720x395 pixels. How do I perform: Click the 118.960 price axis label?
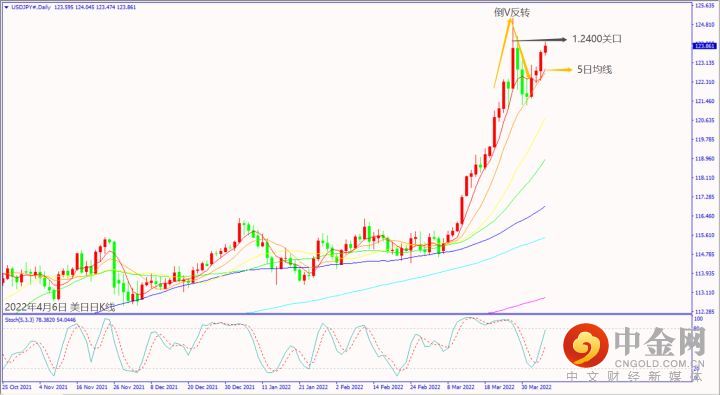pos(705,158)
